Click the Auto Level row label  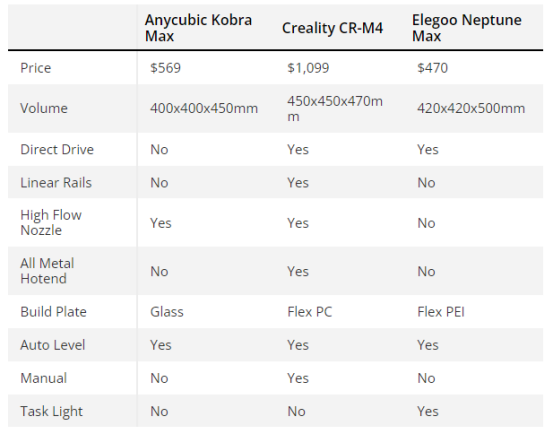(x=53, y=345)
